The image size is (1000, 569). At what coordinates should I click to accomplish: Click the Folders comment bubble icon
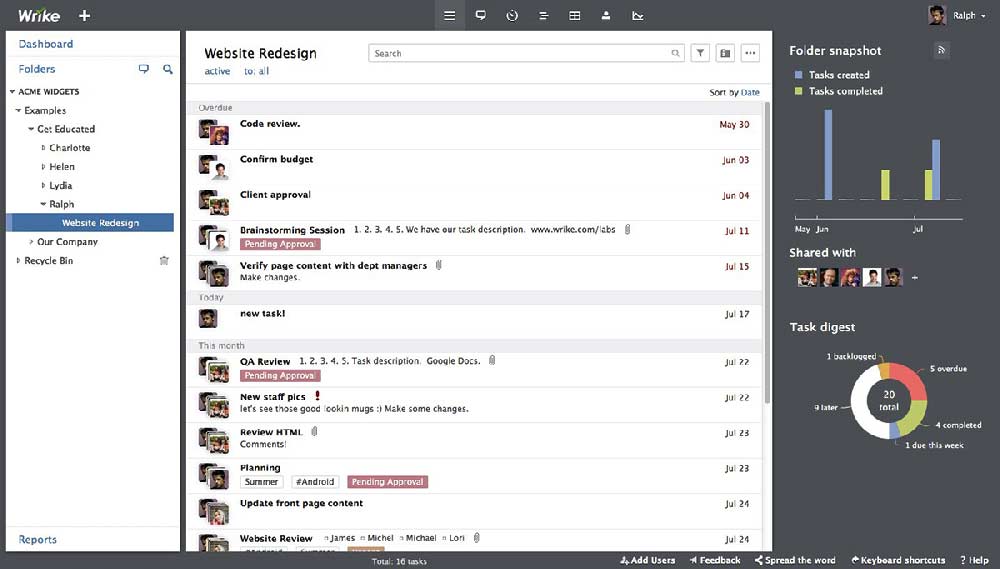click(144, 69)
